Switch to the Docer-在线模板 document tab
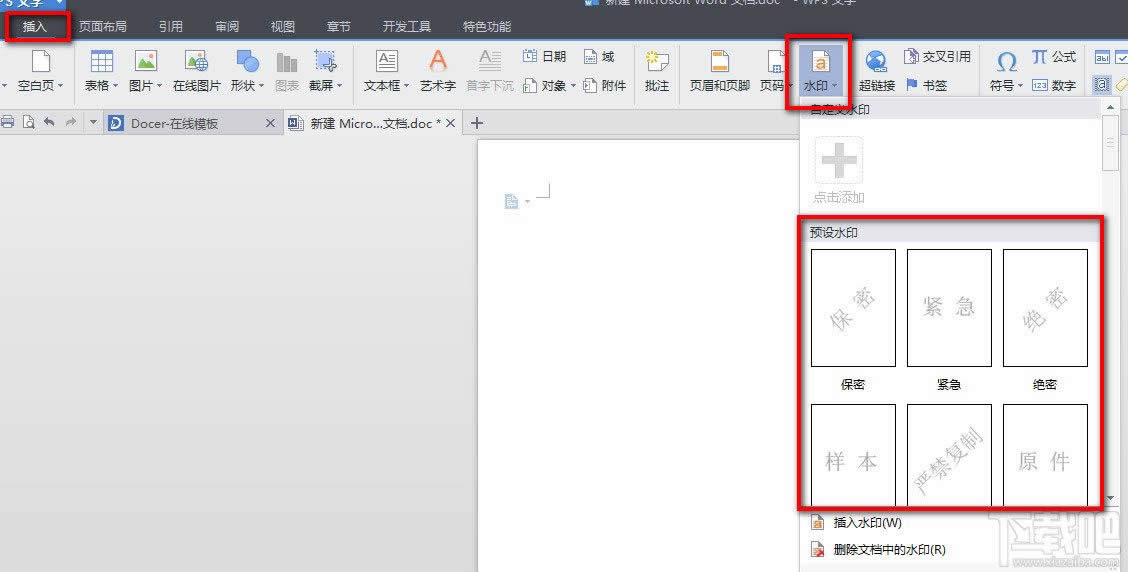The width and height of the screenshot is (1128, 572). point(176,123)
